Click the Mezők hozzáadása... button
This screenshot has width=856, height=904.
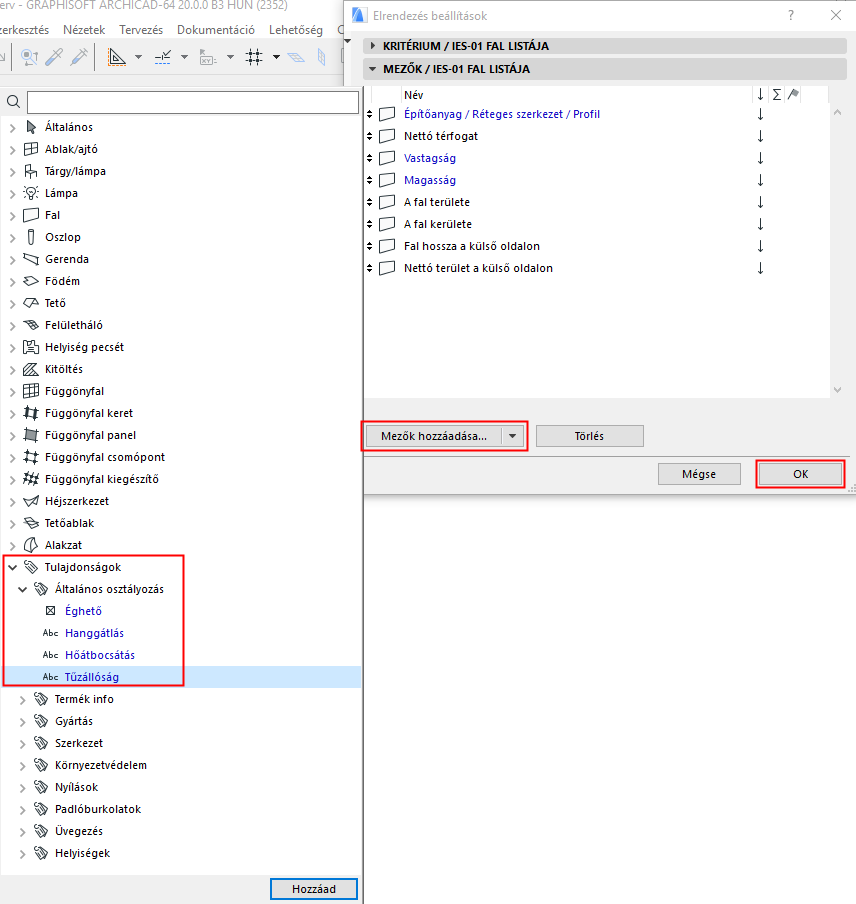tap(434, 436)
